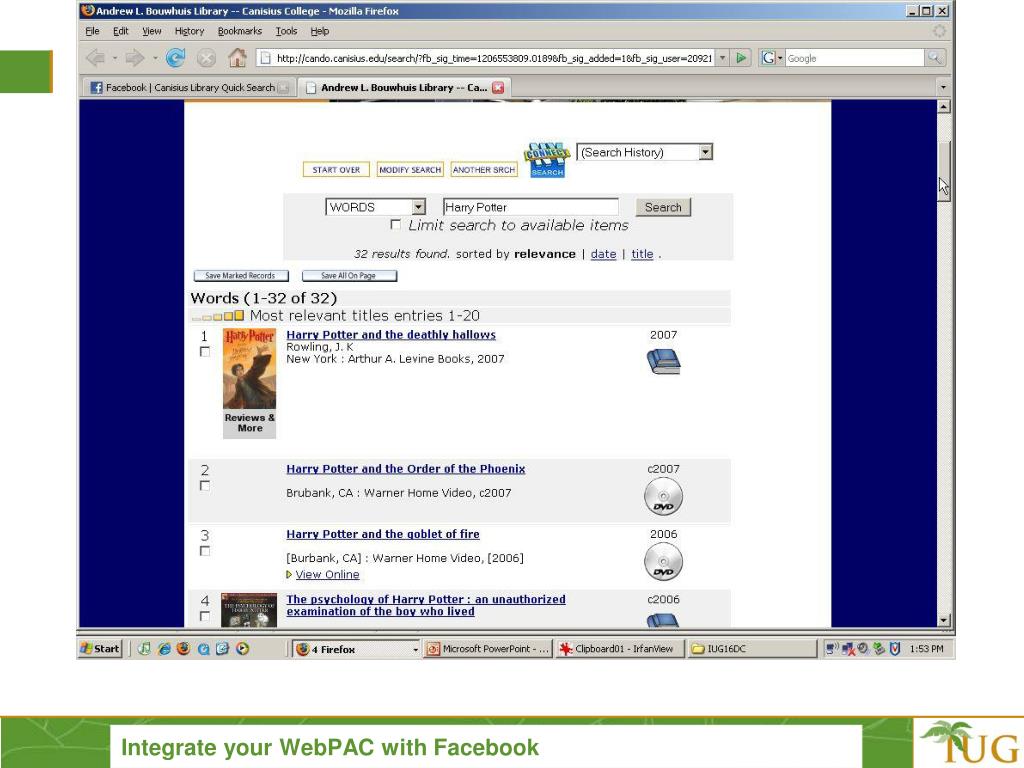Open the File menu
The height and width of the screenshot is (768, 1024).
pos(92,31)
